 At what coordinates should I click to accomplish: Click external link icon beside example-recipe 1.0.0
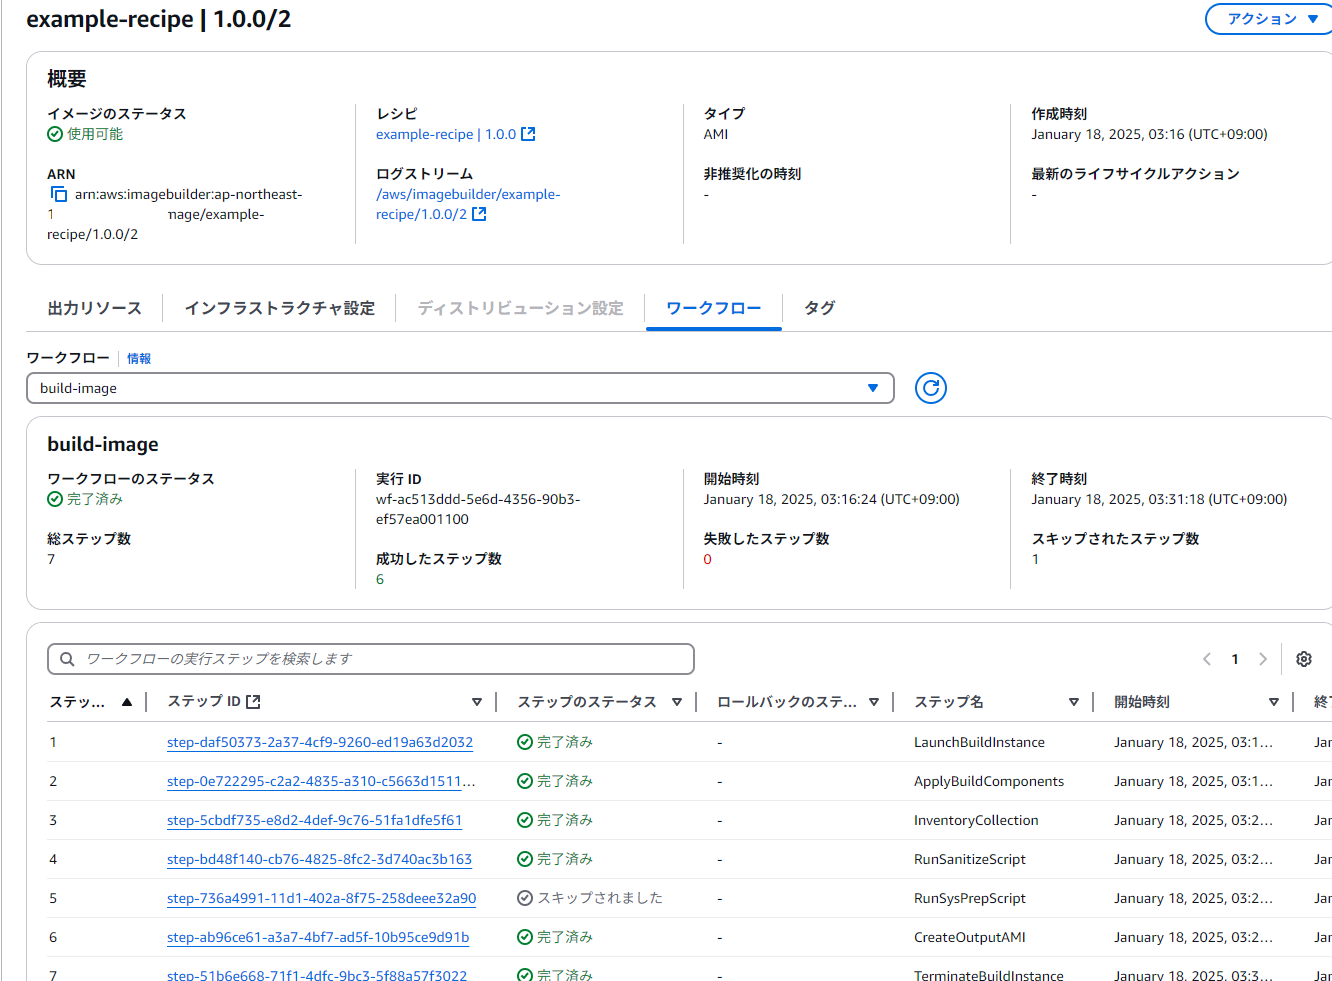coord(528,134)
